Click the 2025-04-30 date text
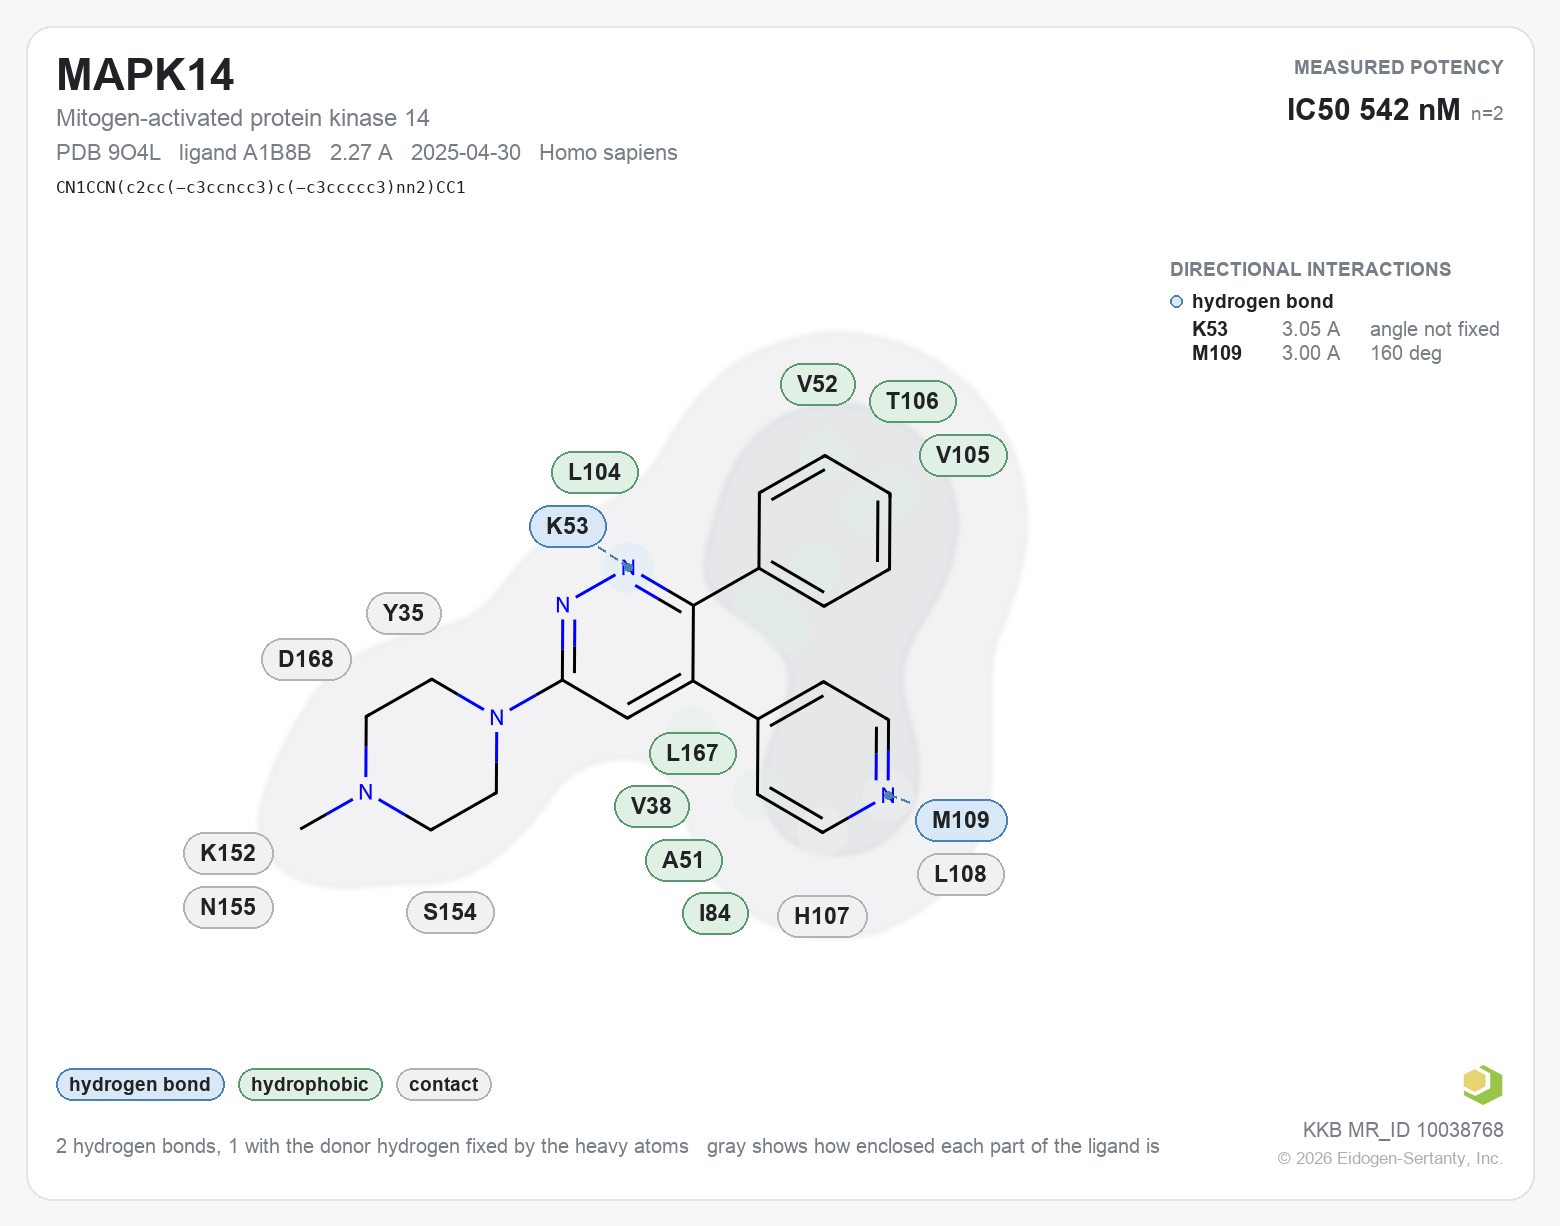The image size is (1560, 1226). 466,152
